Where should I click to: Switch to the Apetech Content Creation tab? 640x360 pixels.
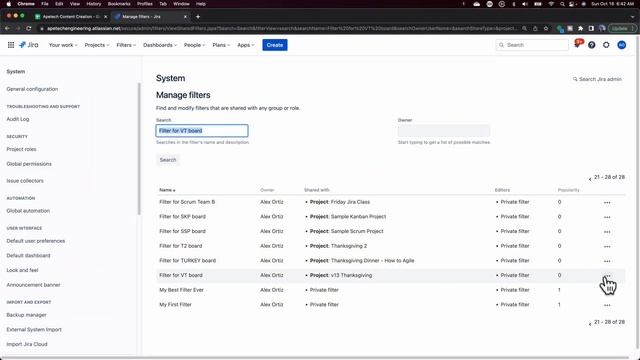(x=71, y=16)
